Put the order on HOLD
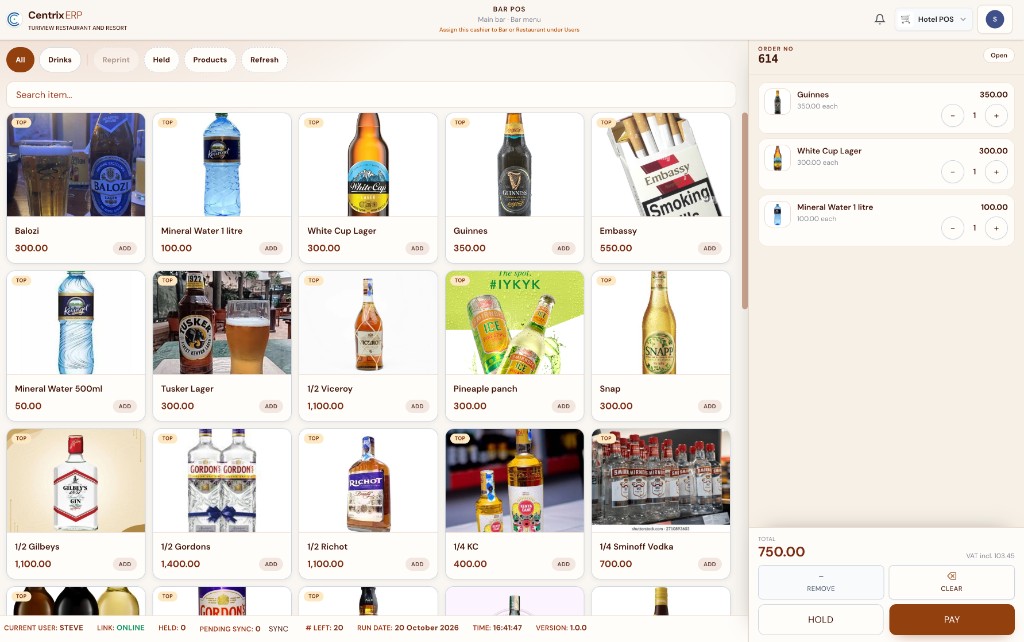This screenshot has height=642, width=1024. tap(820, 619)
